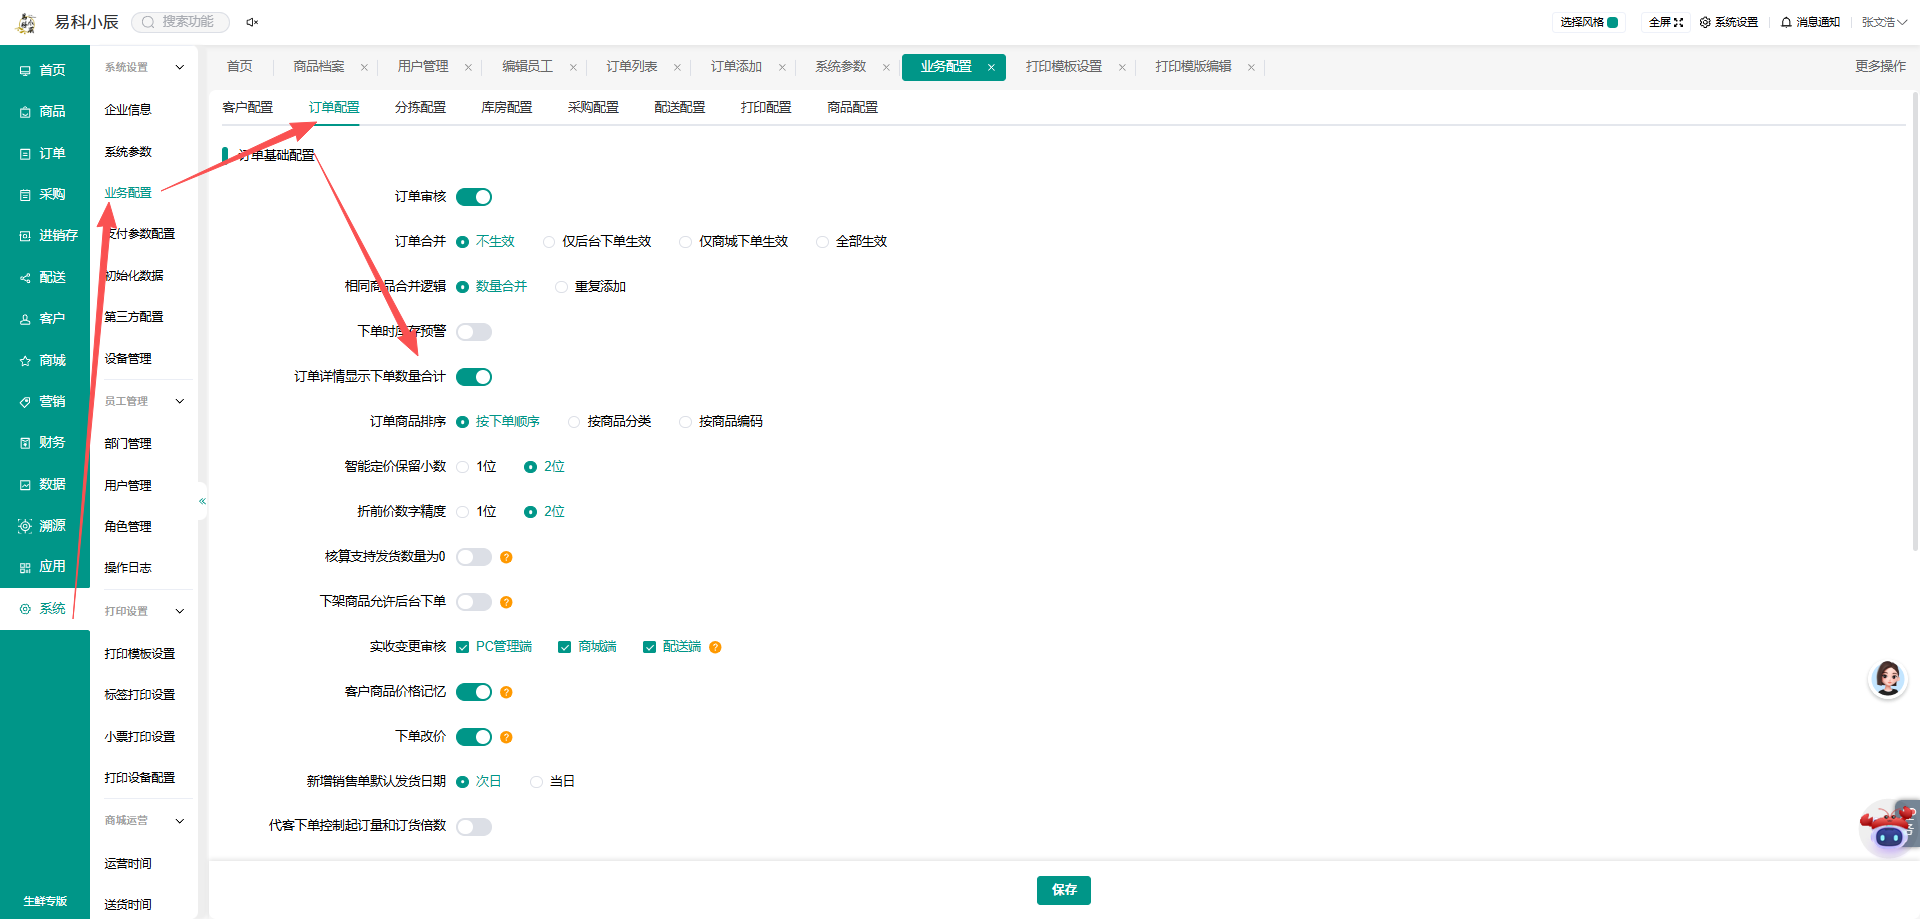Image resolution: width=1920 pixels, height=919 pixels.
Task: Collapse the 商城运营 menu group
Action: (x=180, y=821)
